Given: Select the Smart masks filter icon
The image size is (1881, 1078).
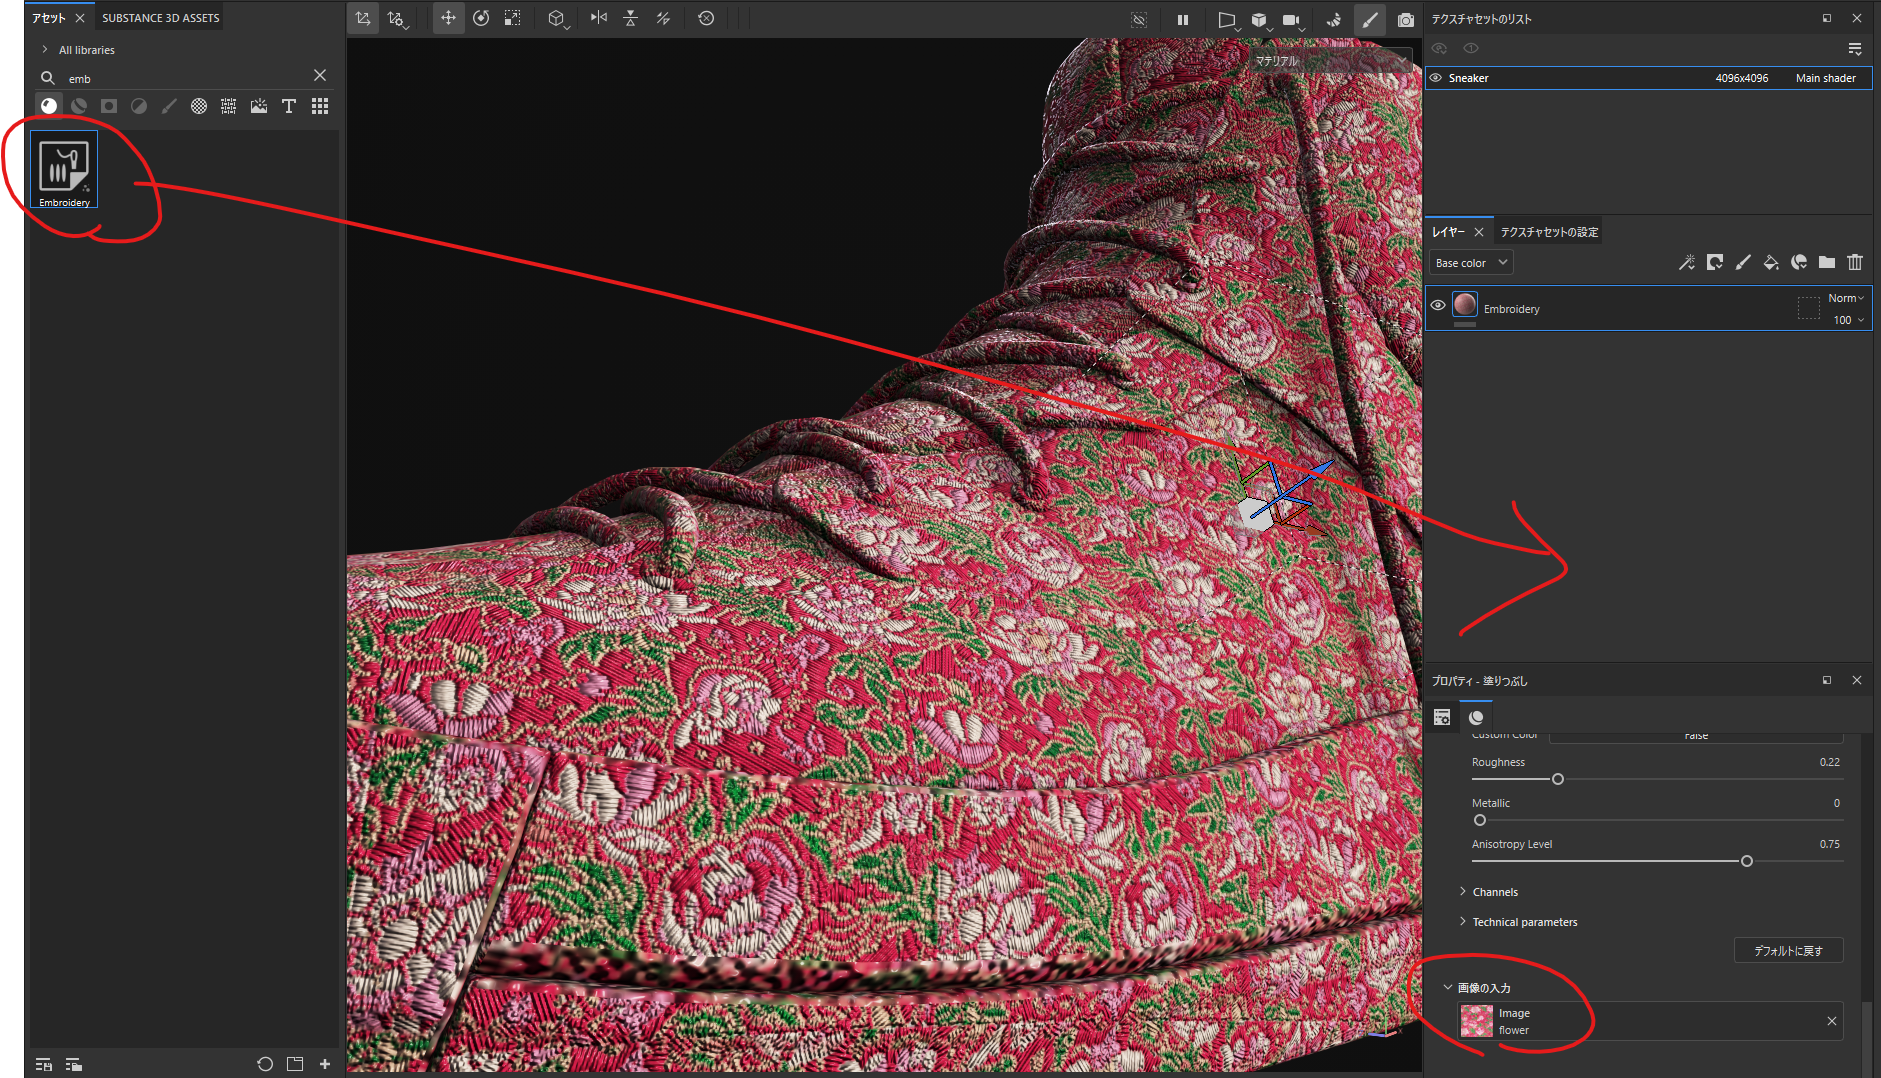Looking at the screenshot, I should point(109,106).
